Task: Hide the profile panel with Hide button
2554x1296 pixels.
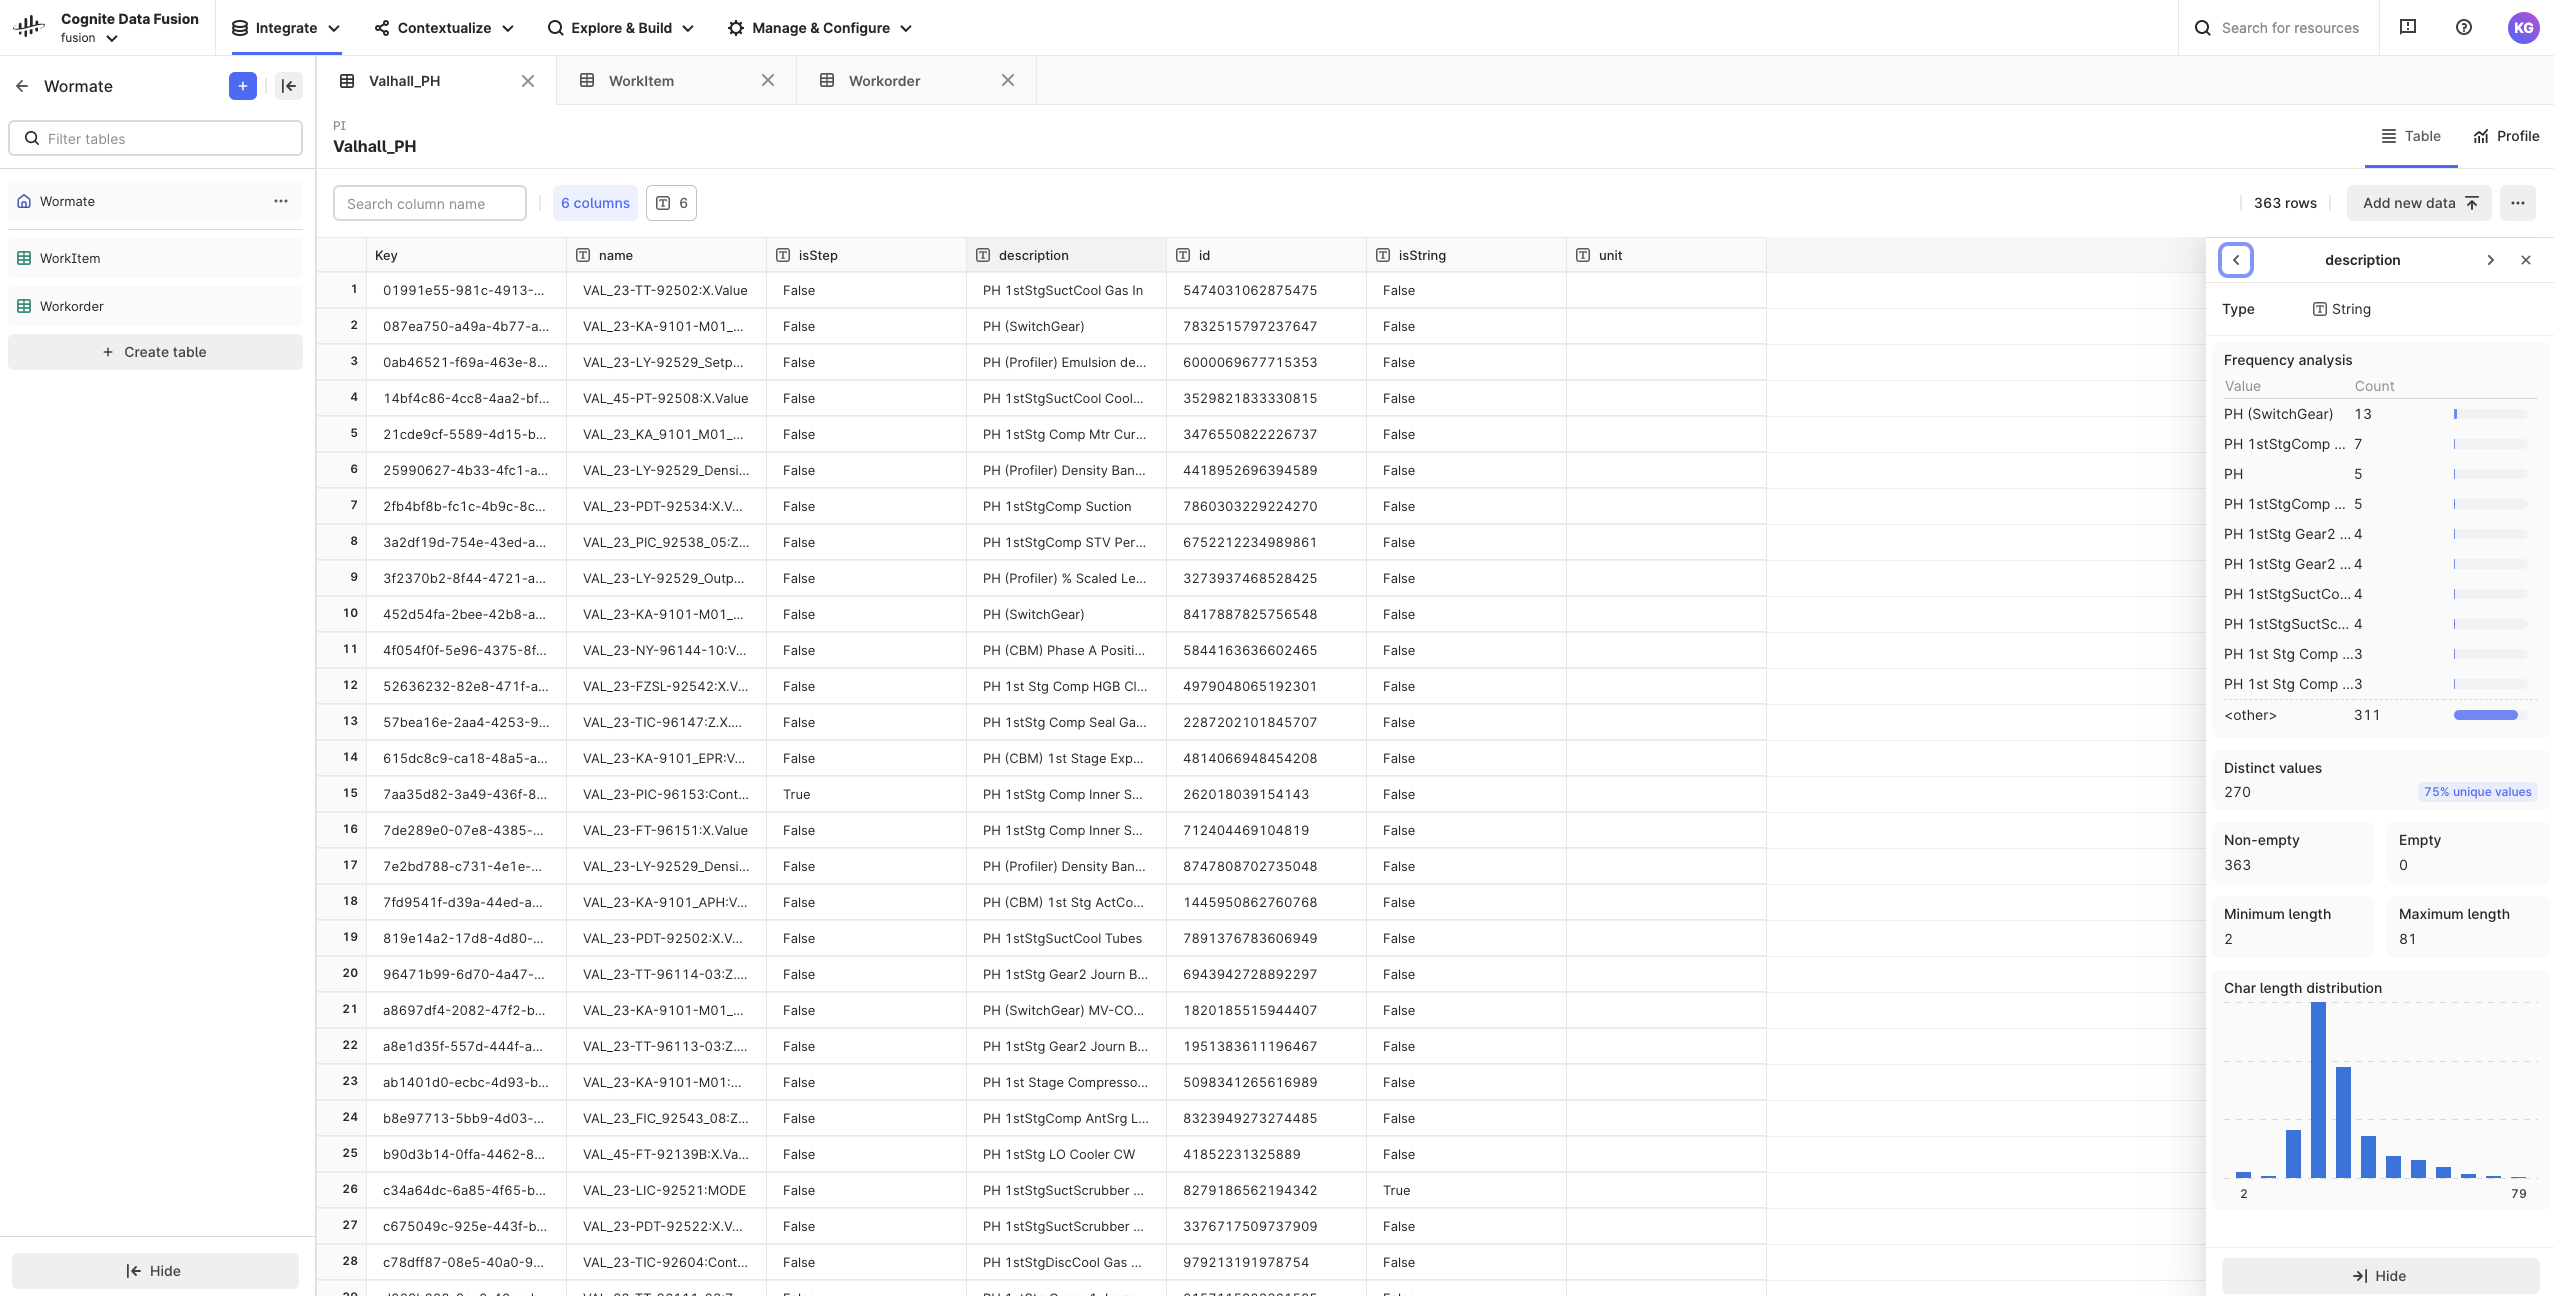Action: coord(2380,1276)
